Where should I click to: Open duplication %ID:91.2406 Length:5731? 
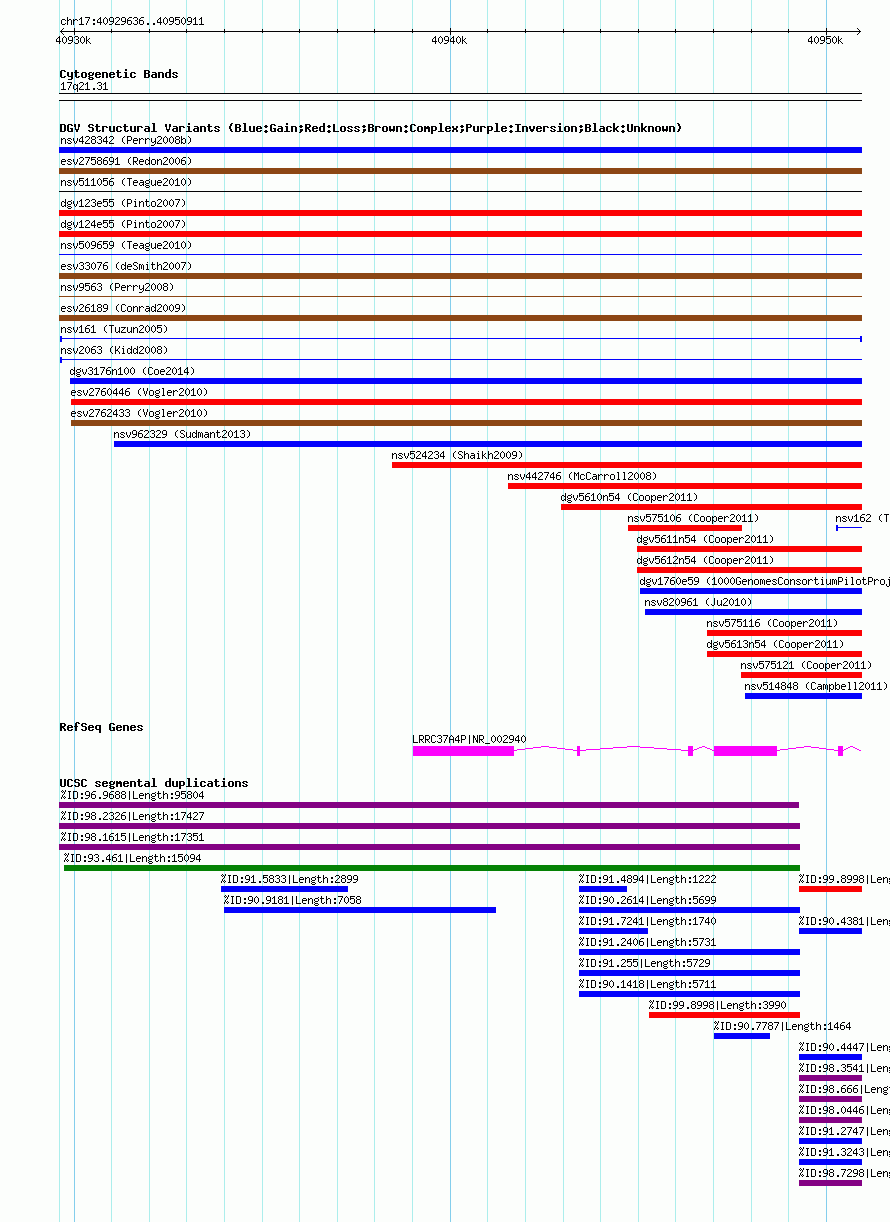[689, 952]
